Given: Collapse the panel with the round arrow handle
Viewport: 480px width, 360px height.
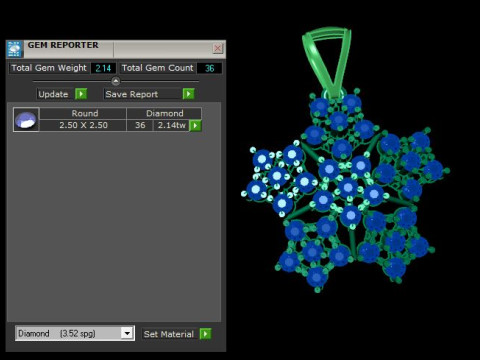Looking at the screenshot, I should 116,81.
